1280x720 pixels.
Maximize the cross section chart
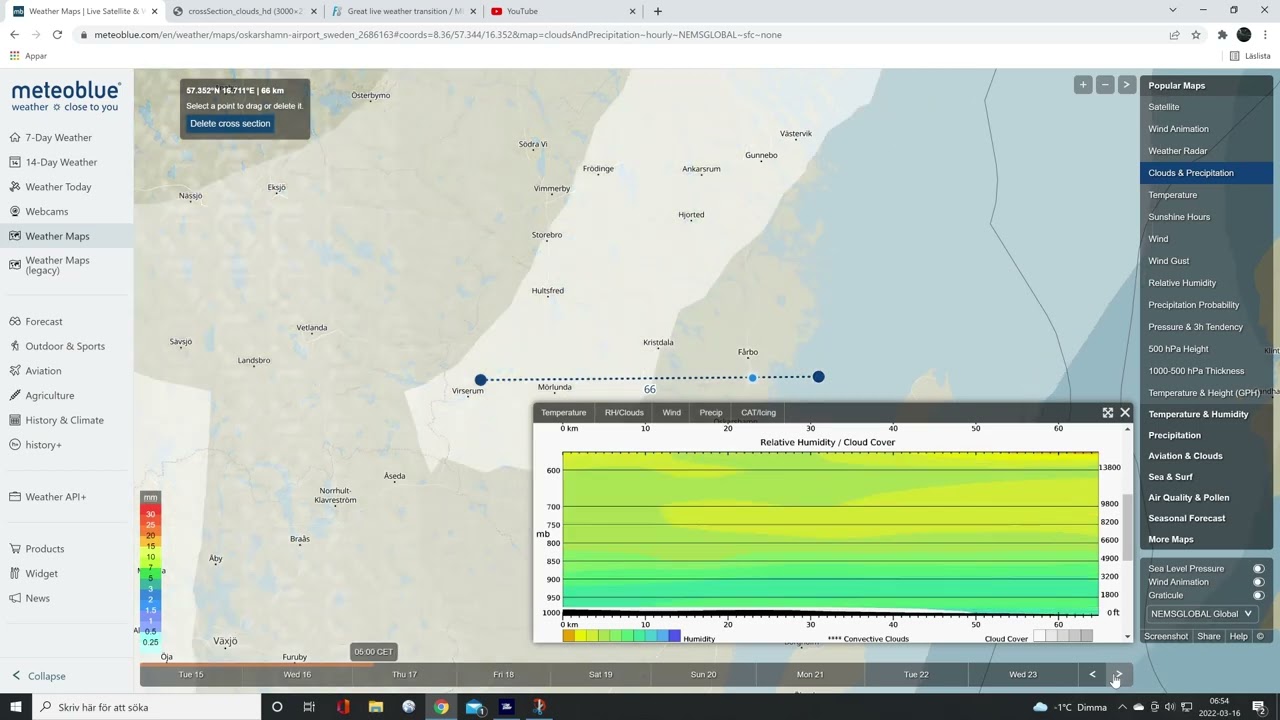1108,412
